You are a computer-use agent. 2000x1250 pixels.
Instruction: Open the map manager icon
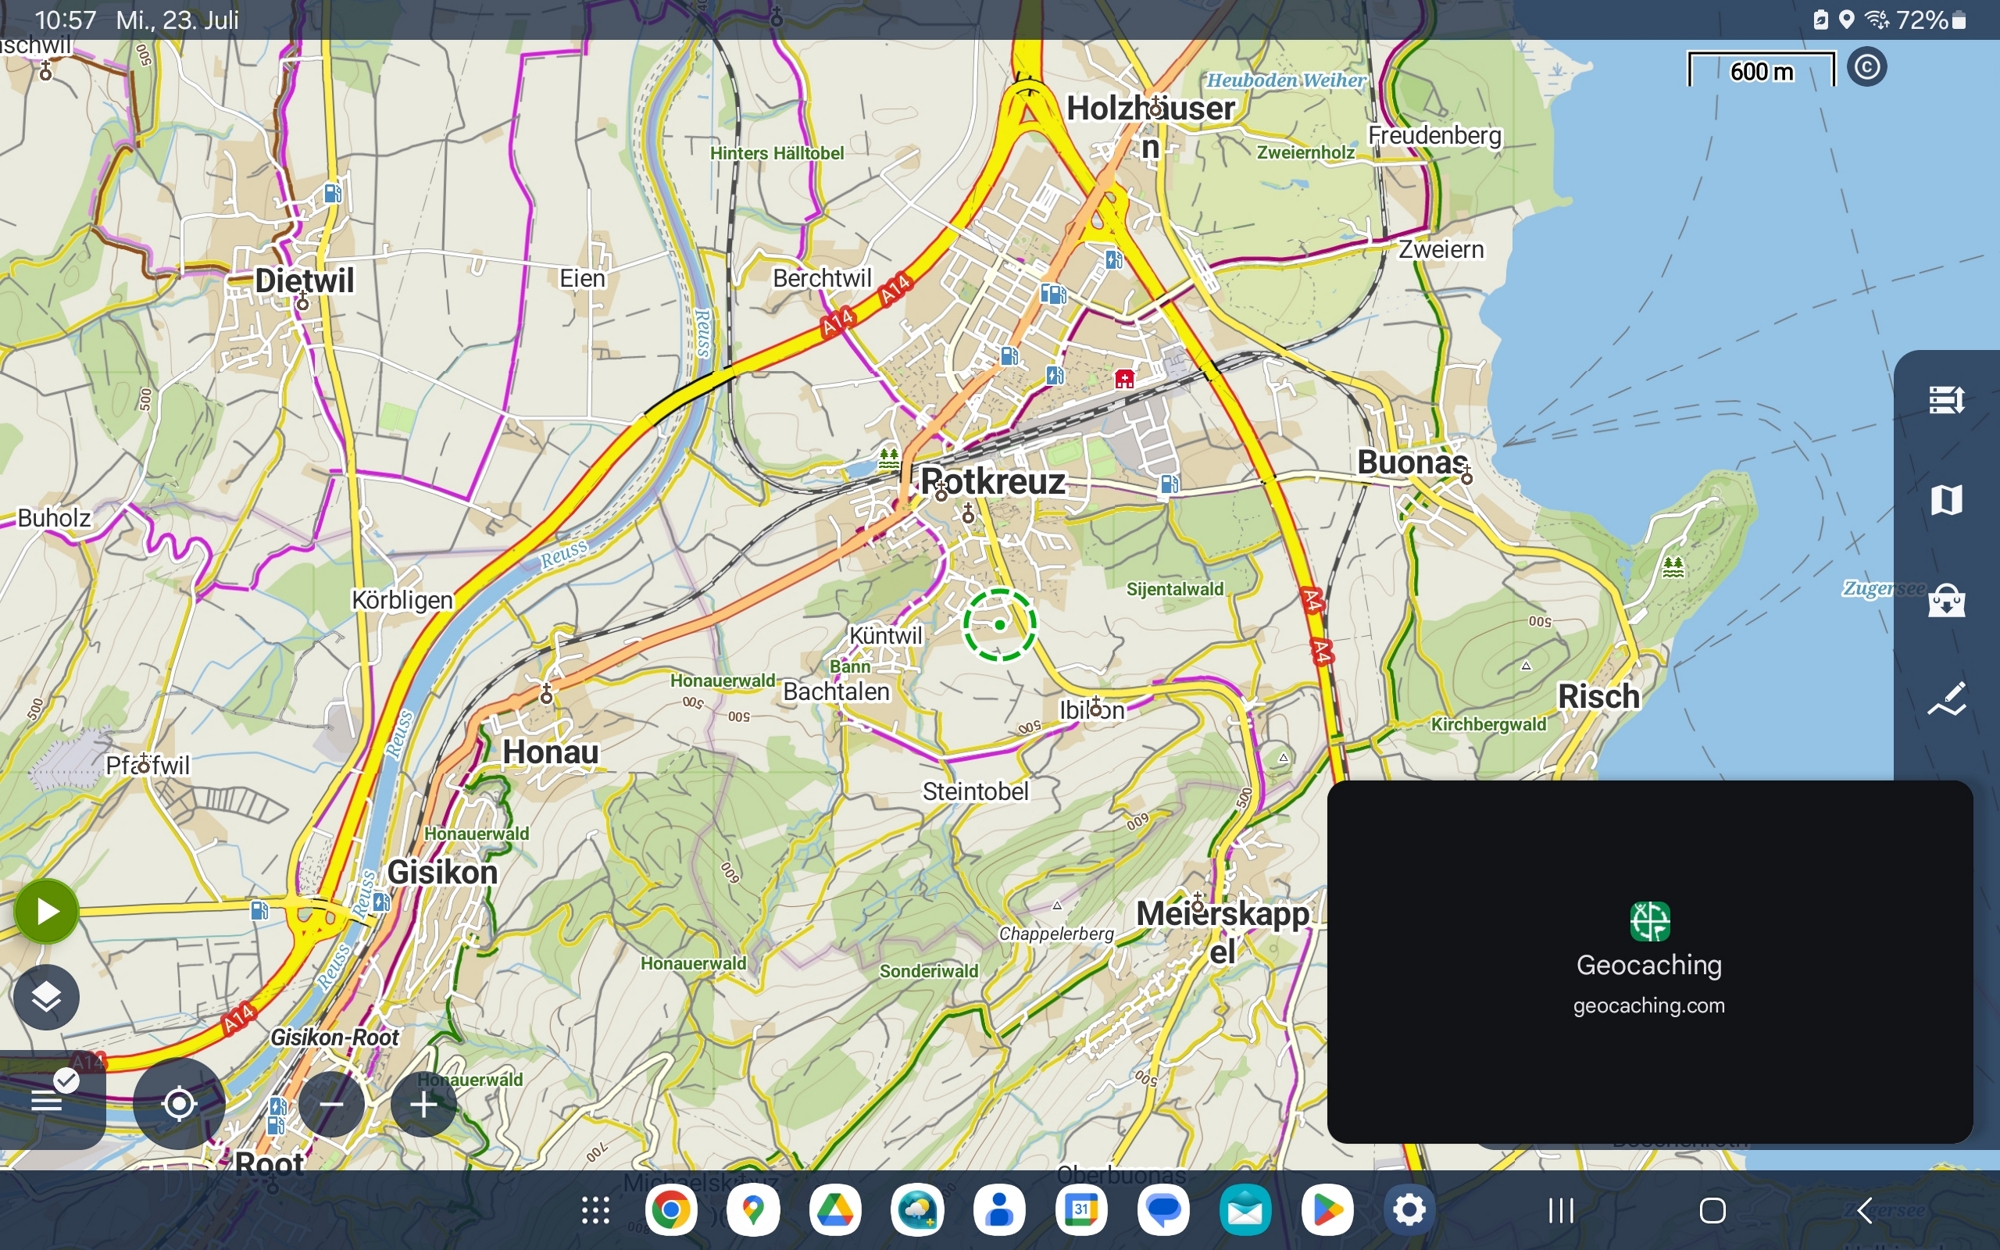click(x=1946, y=500)
